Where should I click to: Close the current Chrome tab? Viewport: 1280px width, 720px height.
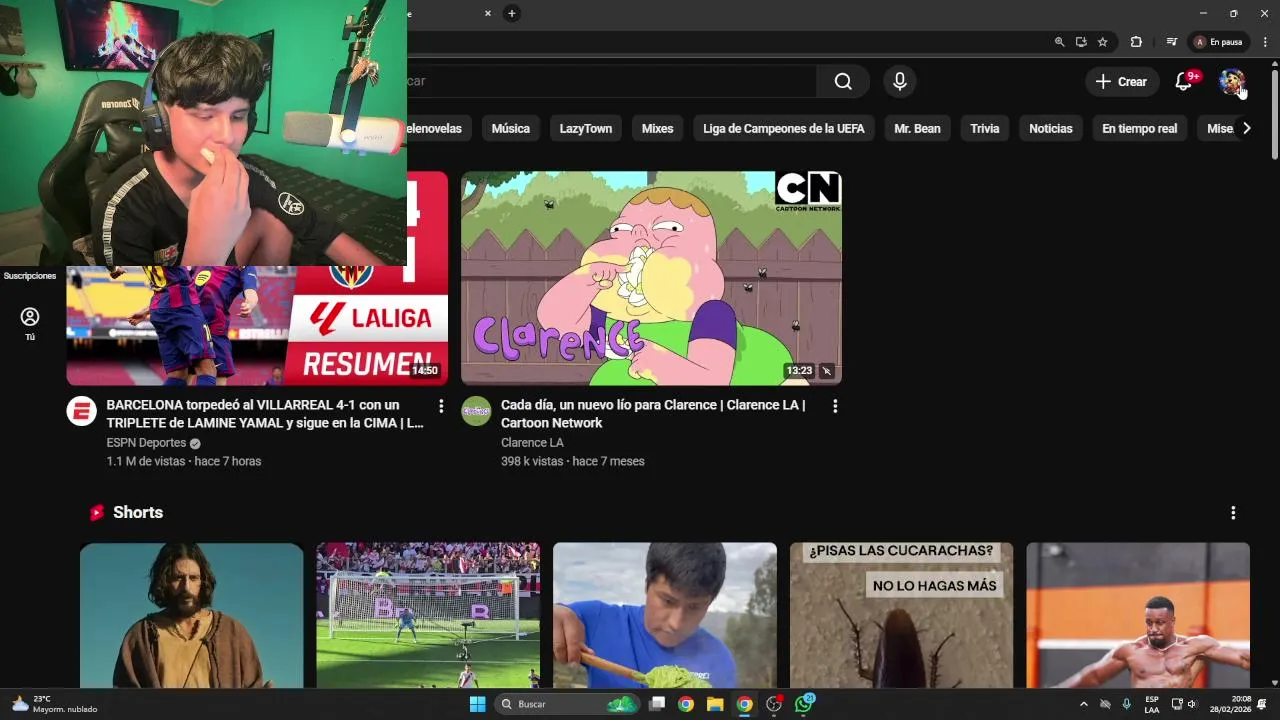click(x=488, y=13)
